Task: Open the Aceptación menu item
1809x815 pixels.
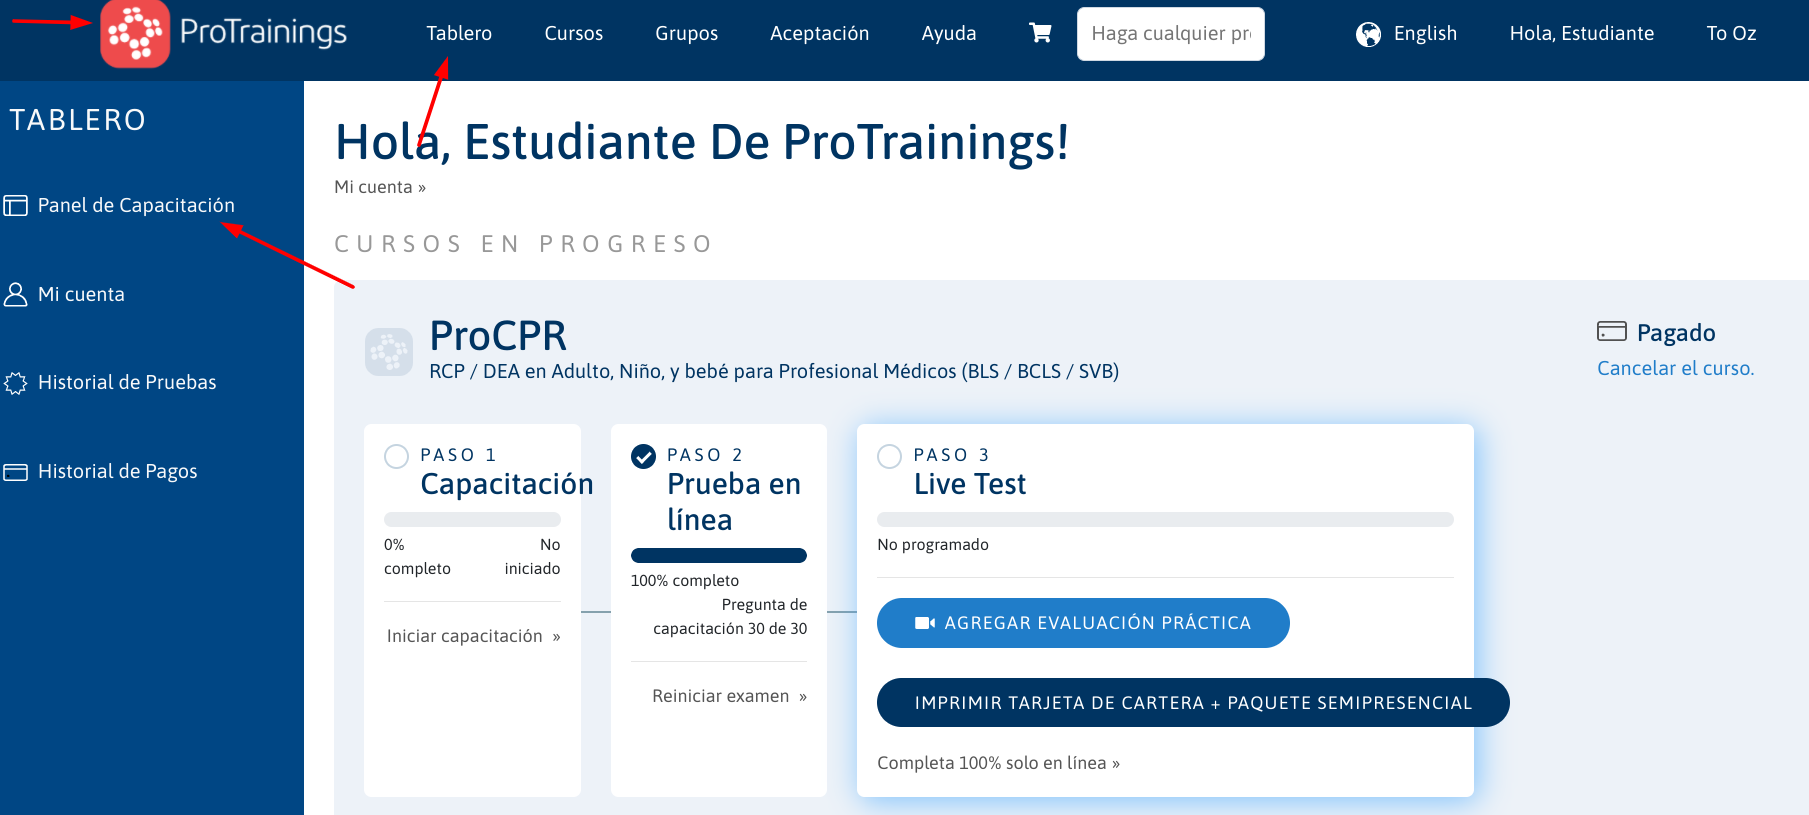Action: 820,33
